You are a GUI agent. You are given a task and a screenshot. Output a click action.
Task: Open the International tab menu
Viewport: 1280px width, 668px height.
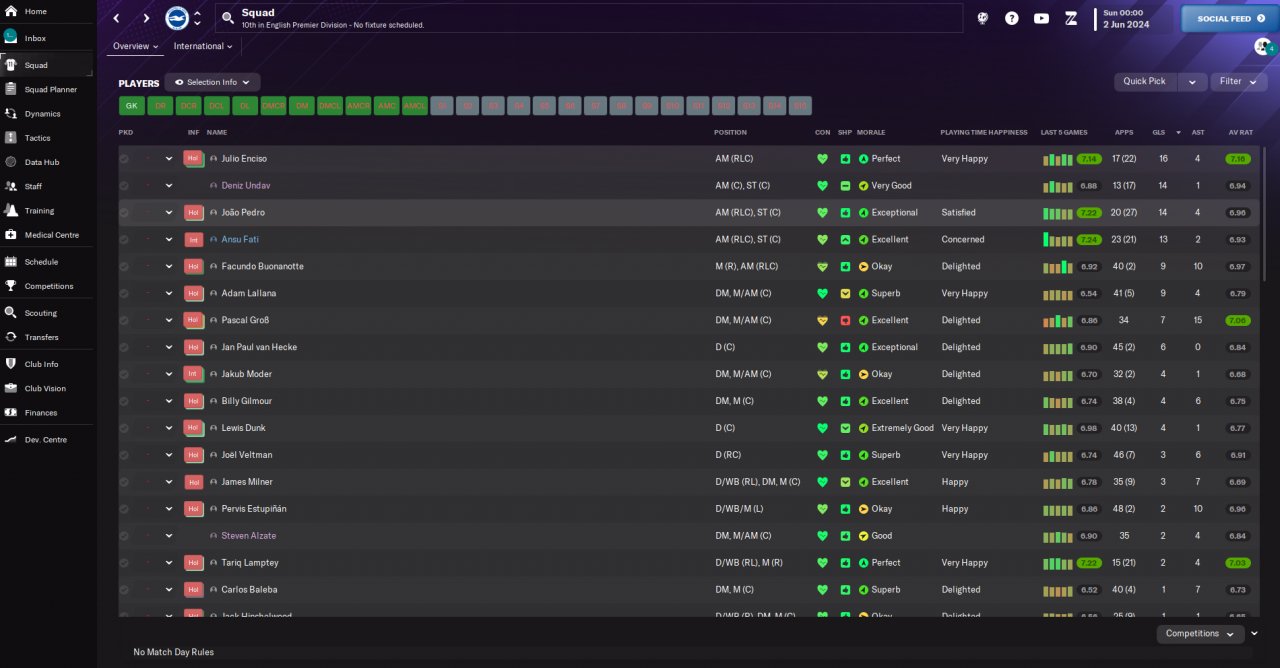pos(203,46)
